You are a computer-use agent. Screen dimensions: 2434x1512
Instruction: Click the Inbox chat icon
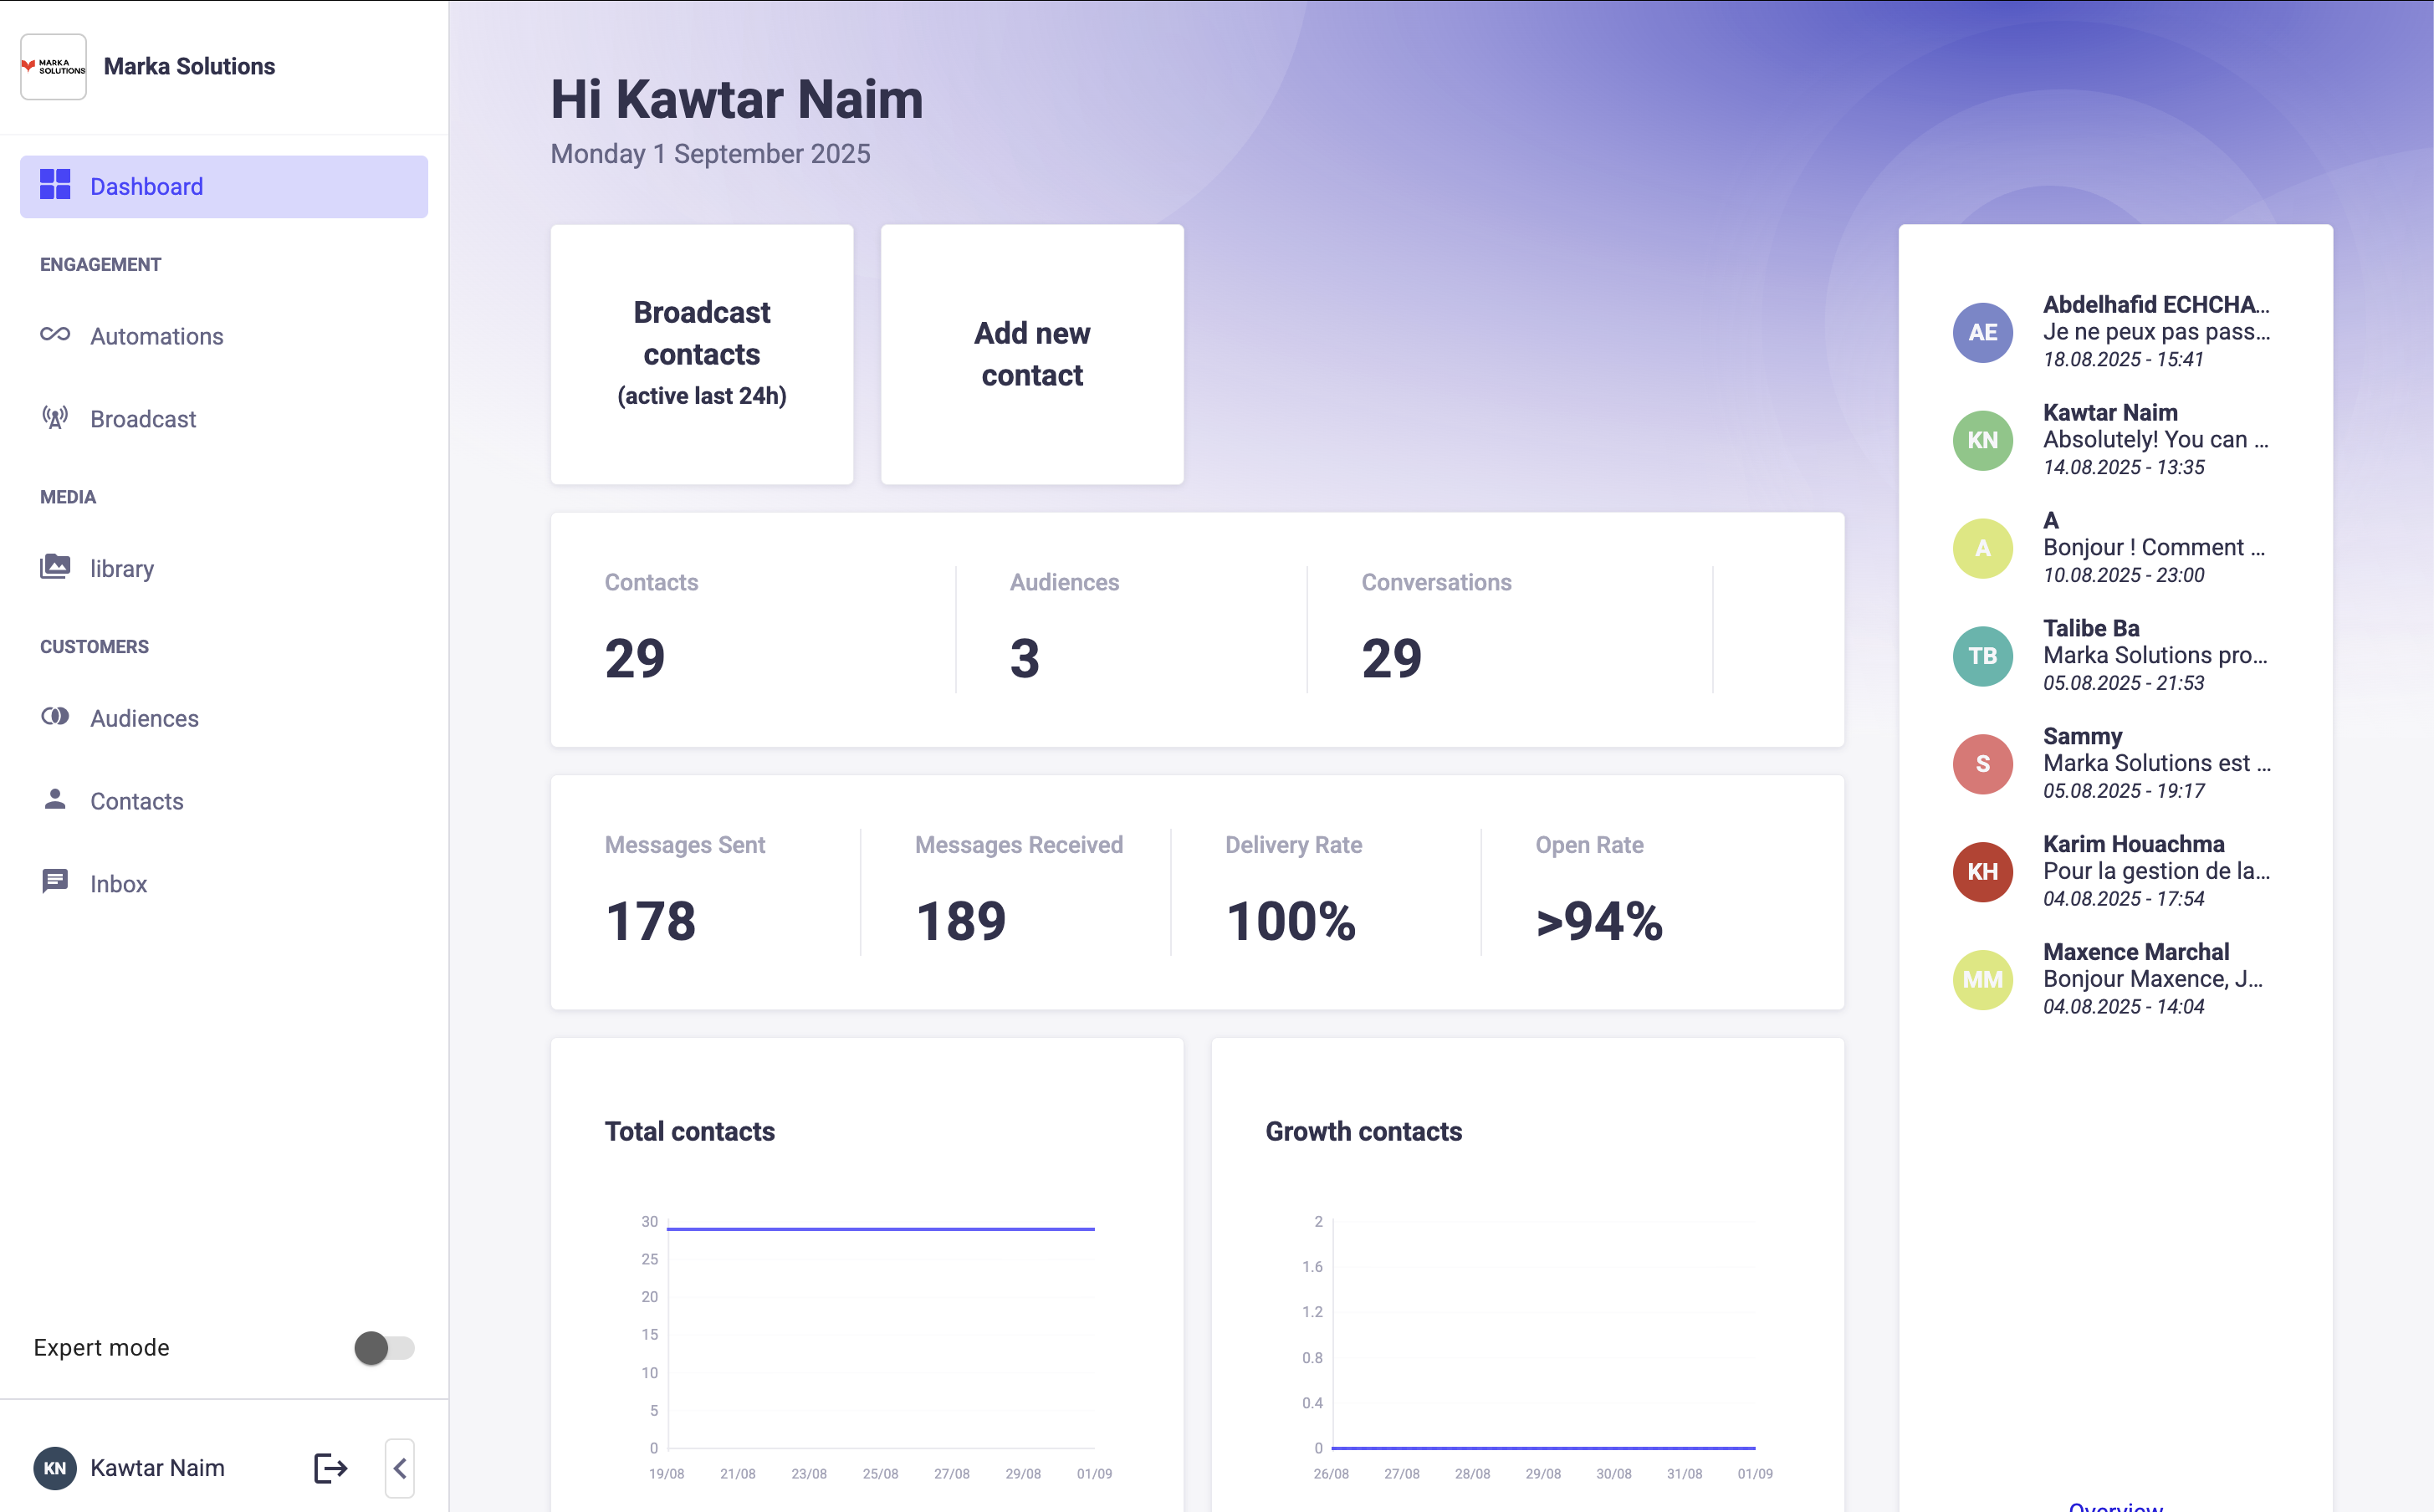coord(55,881)
